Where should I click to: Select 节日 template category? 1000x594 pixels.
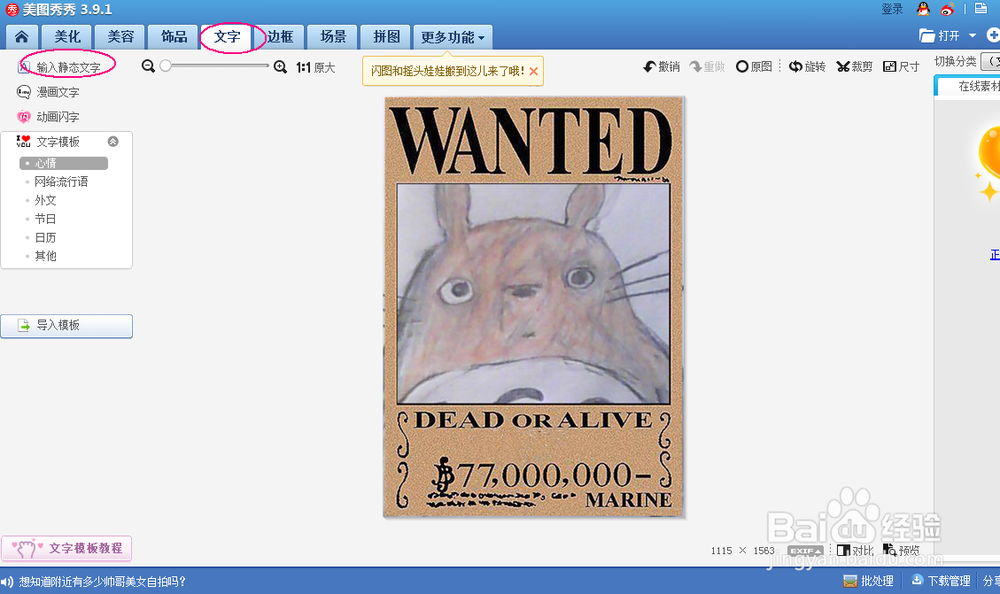click(45, 219)
